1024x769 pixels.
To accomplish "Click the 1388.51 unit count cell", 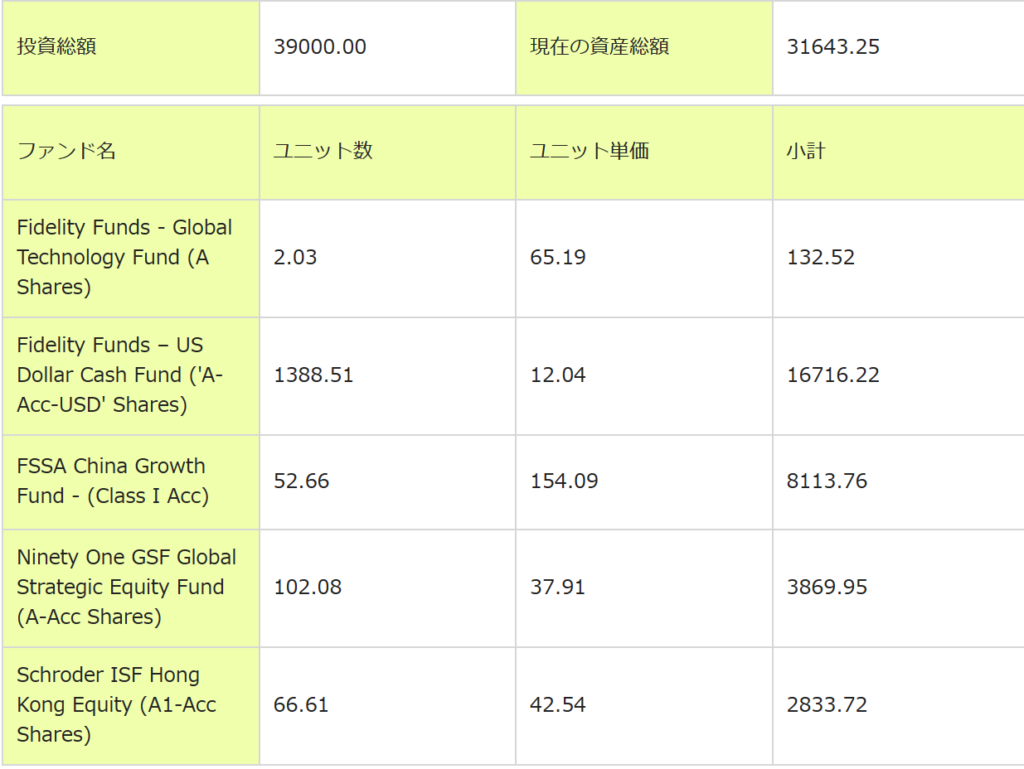I will click(313, 375).
